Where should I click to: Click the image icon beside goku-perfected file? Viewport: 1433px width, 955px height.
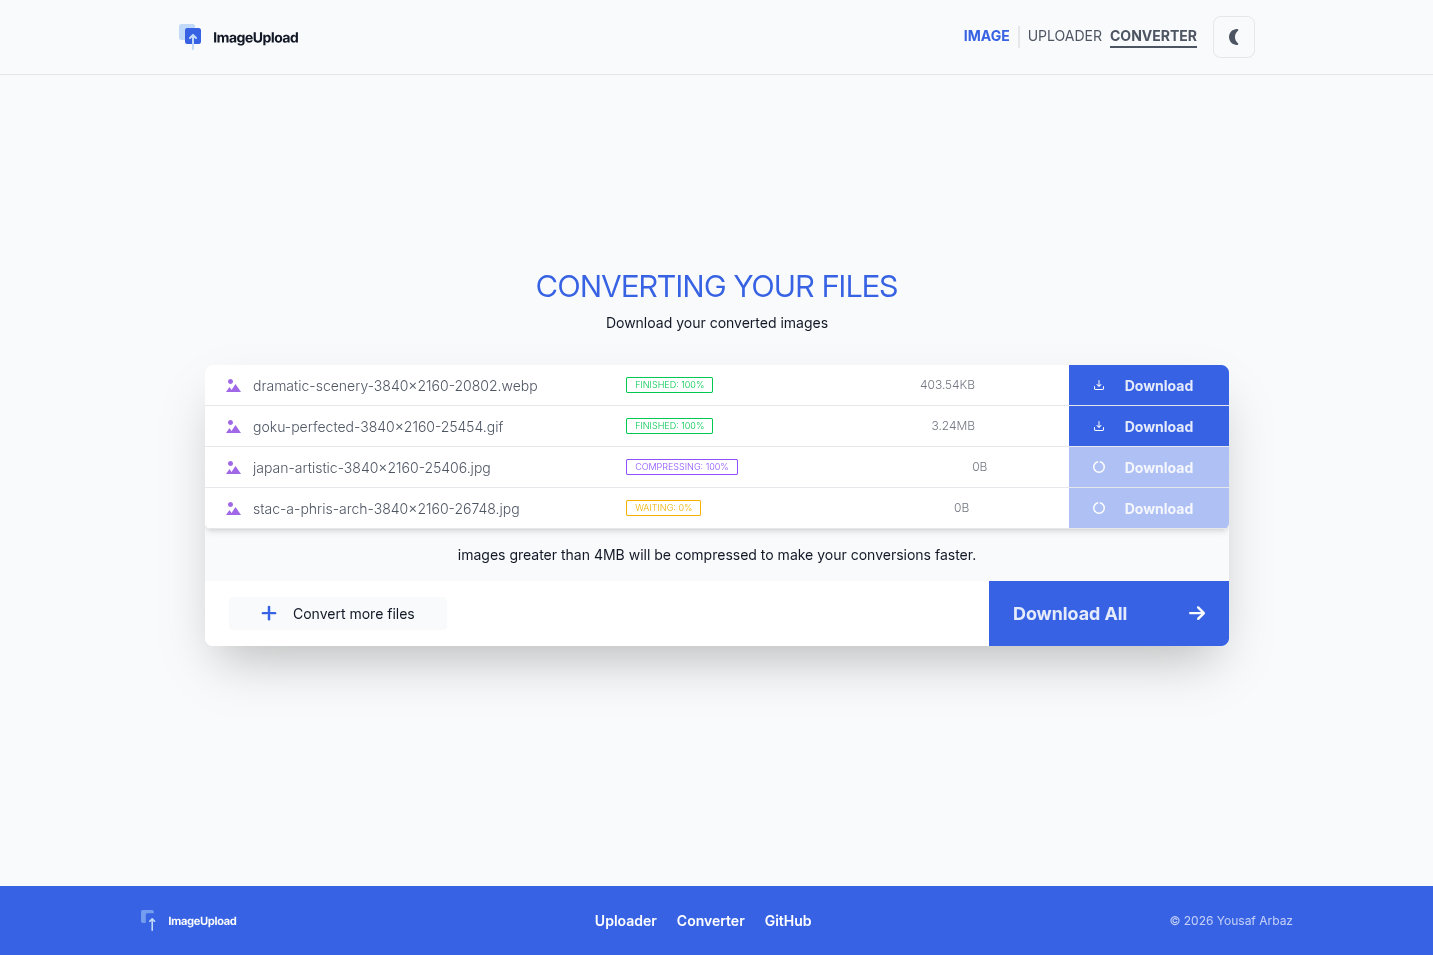click(233, 426)
